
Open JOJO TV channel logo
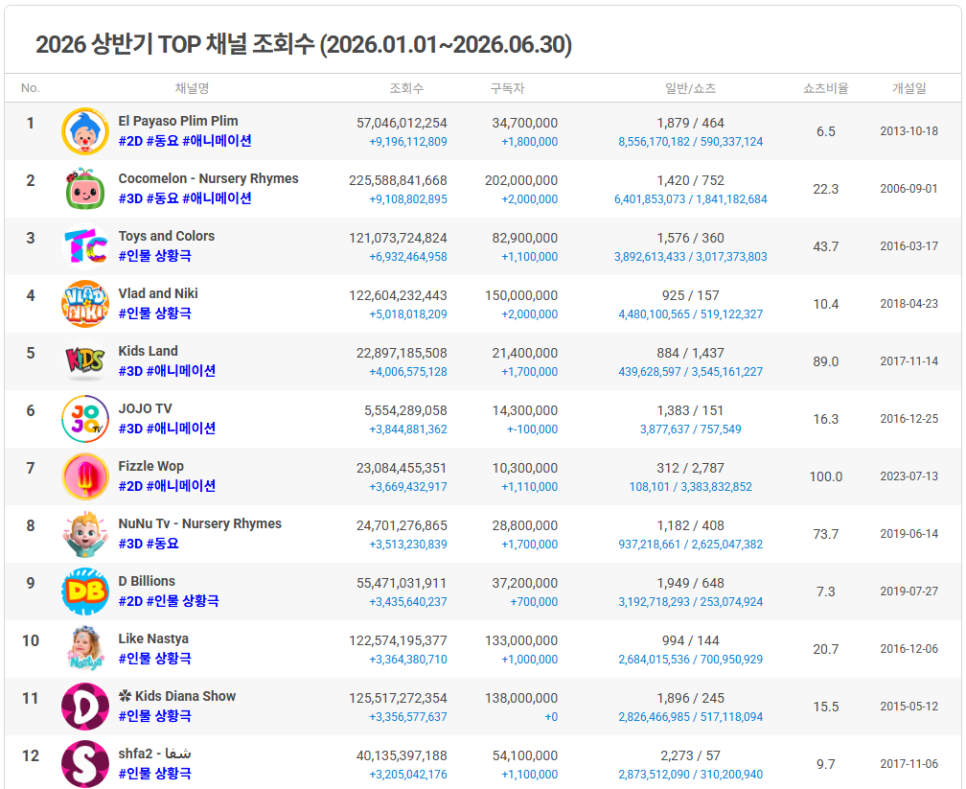click(85, 419)
